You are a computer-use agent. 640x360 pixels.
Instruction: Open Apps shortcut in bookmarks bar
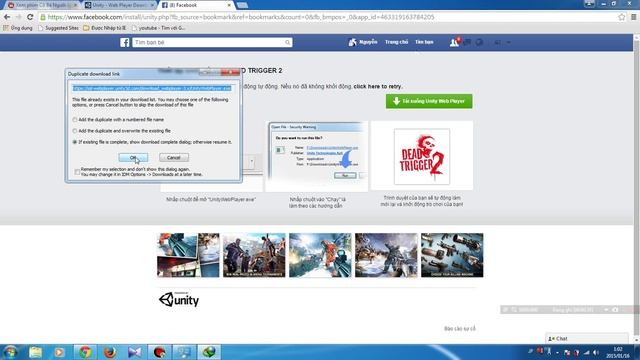18,28
